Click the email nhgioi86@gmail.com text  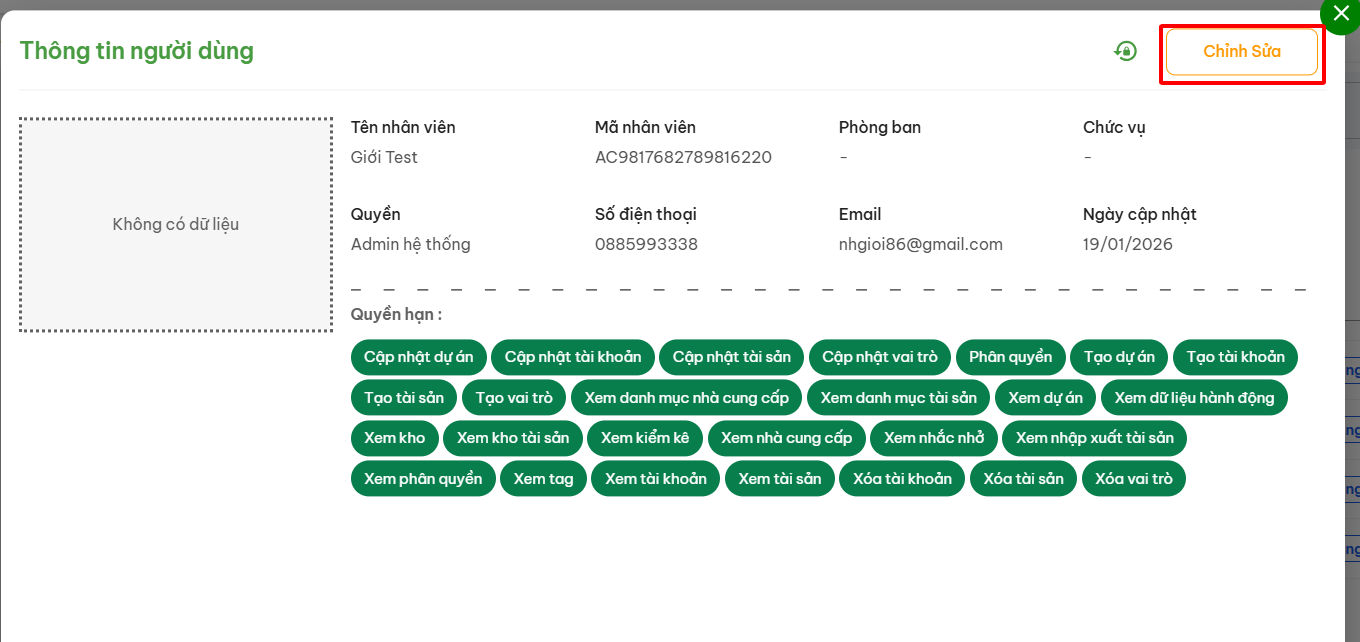[920, 244]
